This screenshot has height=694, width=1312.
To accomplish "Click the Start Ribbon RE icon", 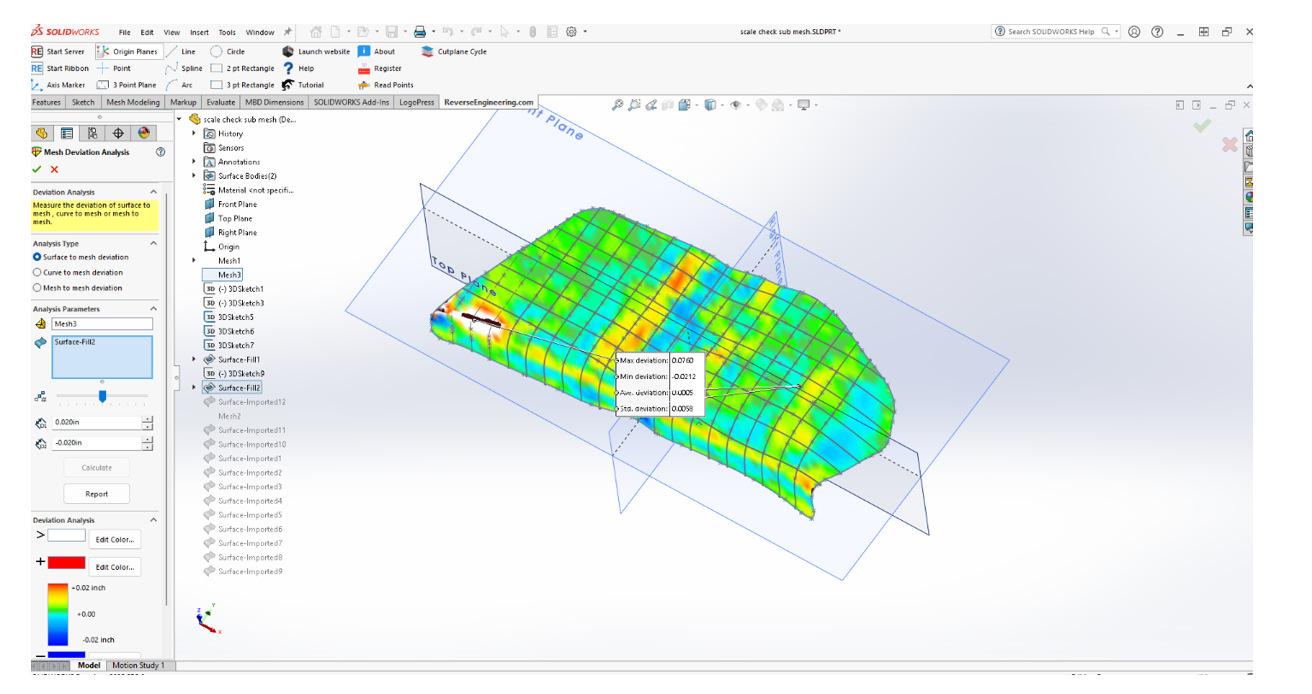I will (x=37, y=68).
